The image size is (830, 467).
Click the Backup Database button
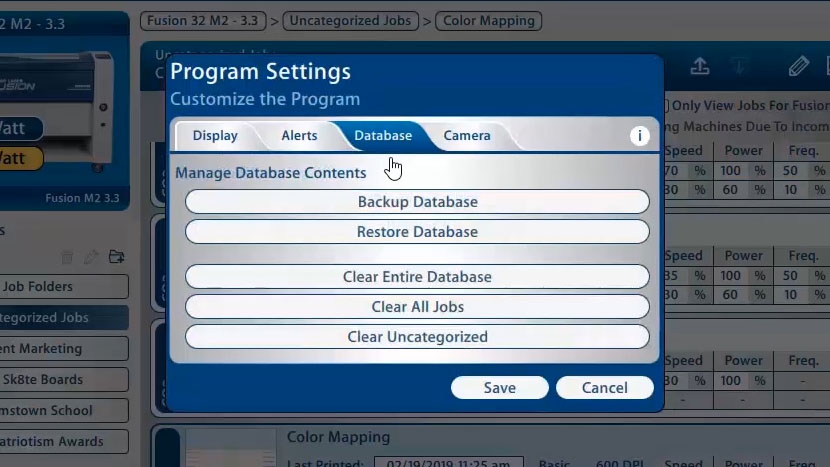click(x=417, y=202)
